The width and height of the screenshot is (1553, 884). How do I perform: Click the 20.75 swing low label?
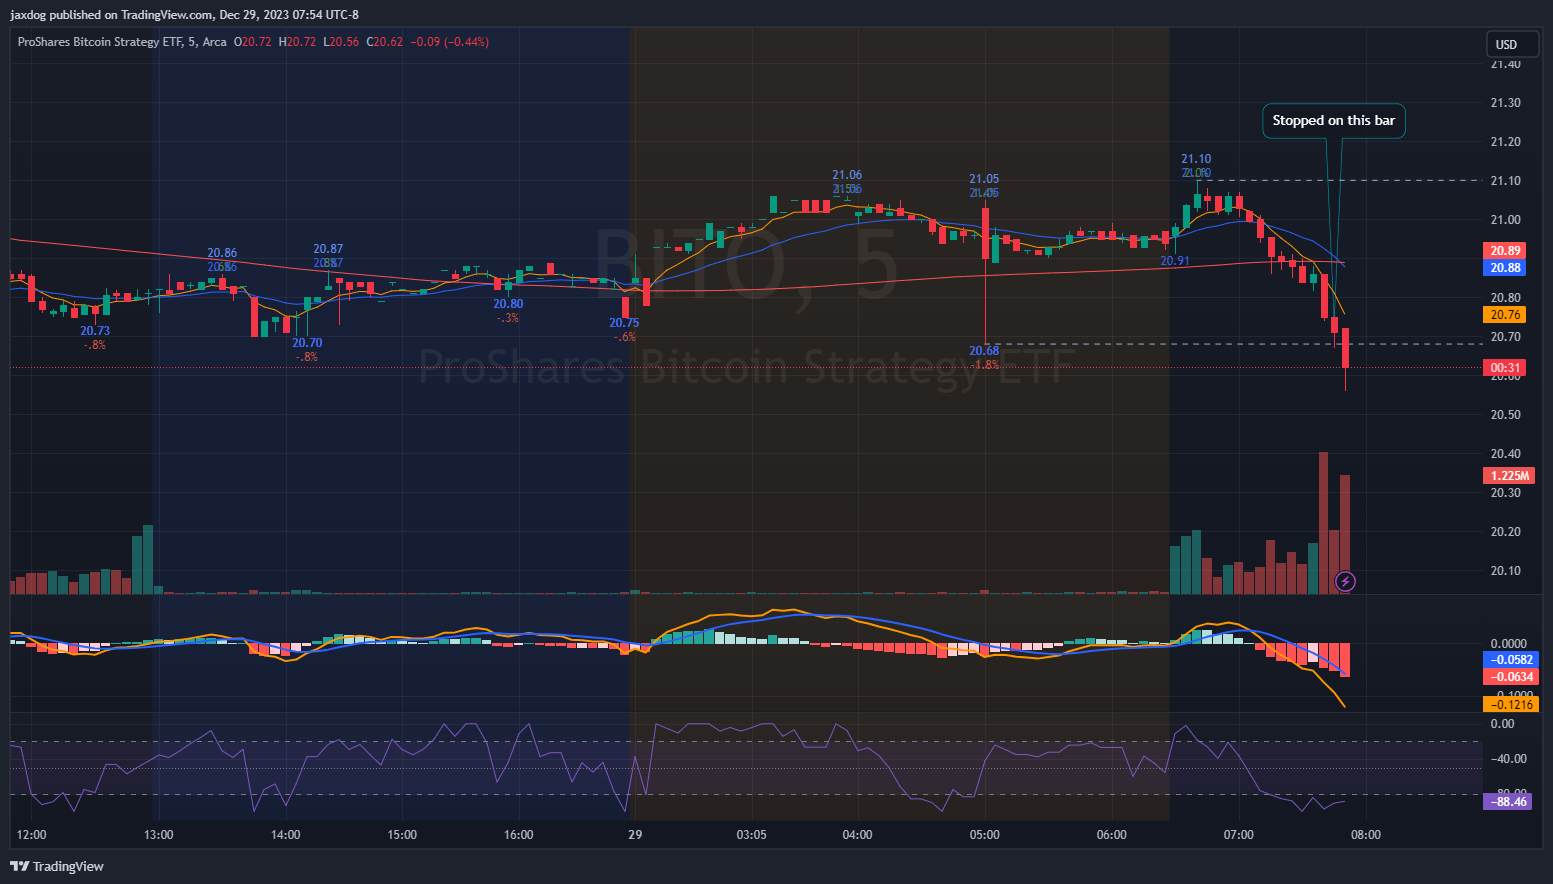624,323
